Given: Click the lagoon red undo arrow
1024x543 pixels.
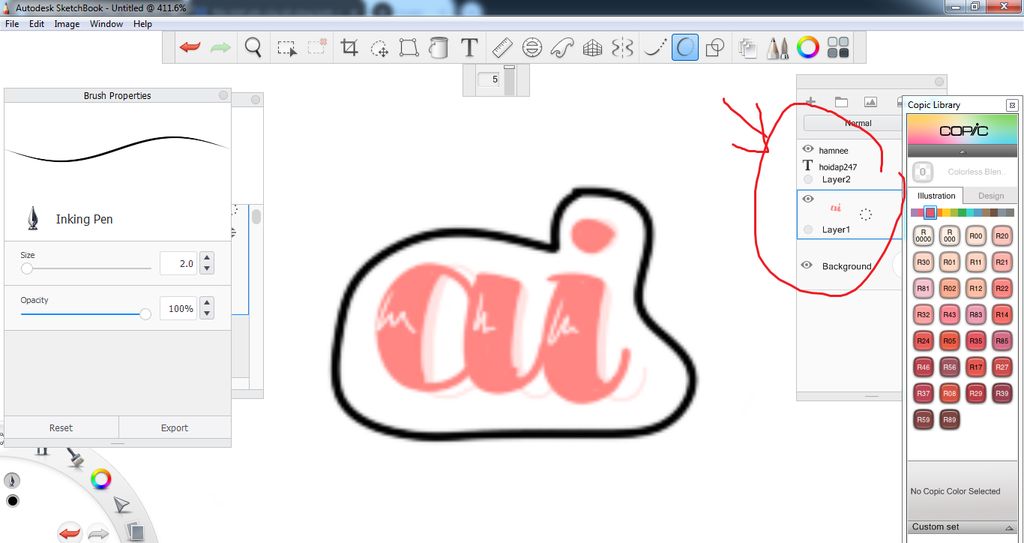Looking at the screenshot, I should coord(69,533).
